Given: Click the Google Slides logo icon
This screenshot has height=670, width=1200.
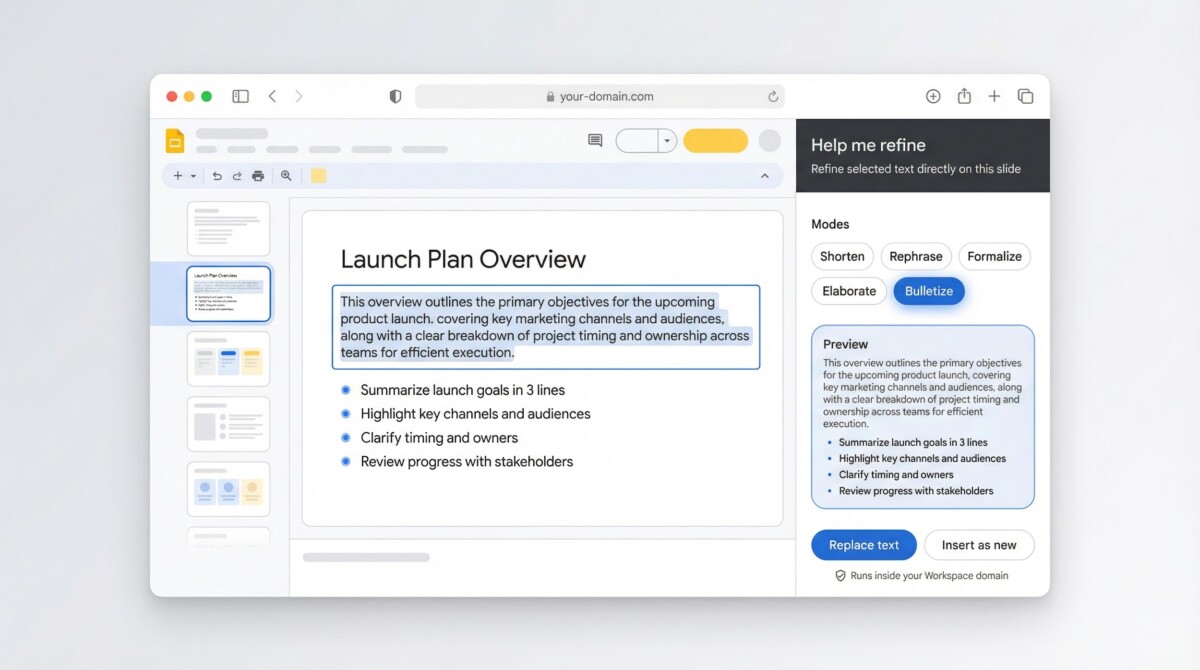Looking at the screenshot, I should point(175,141).
